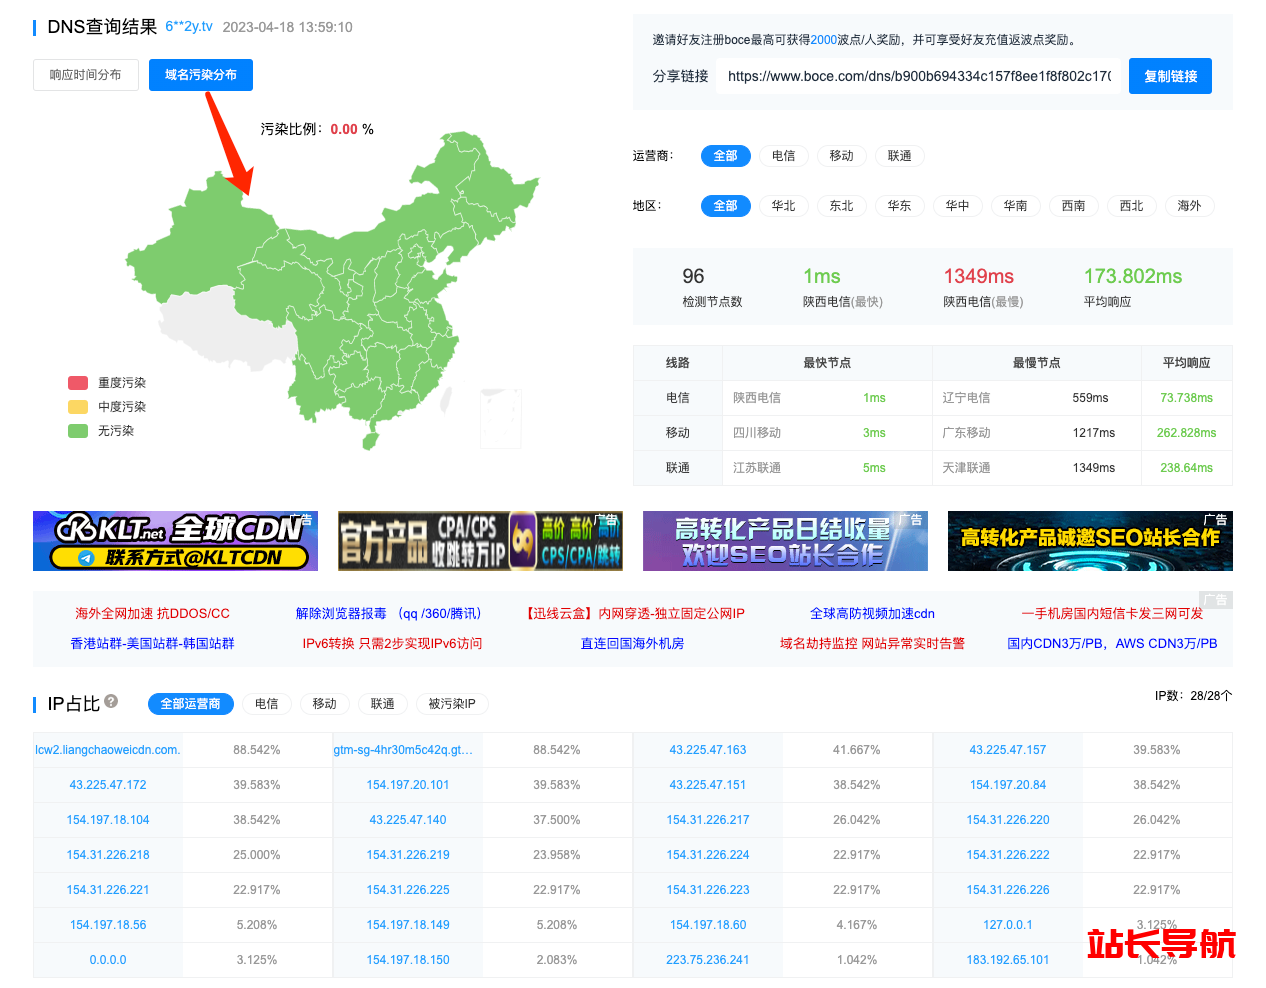Filter 地区 by 华北
This screenshot has width=1266, height=988.
784,206
